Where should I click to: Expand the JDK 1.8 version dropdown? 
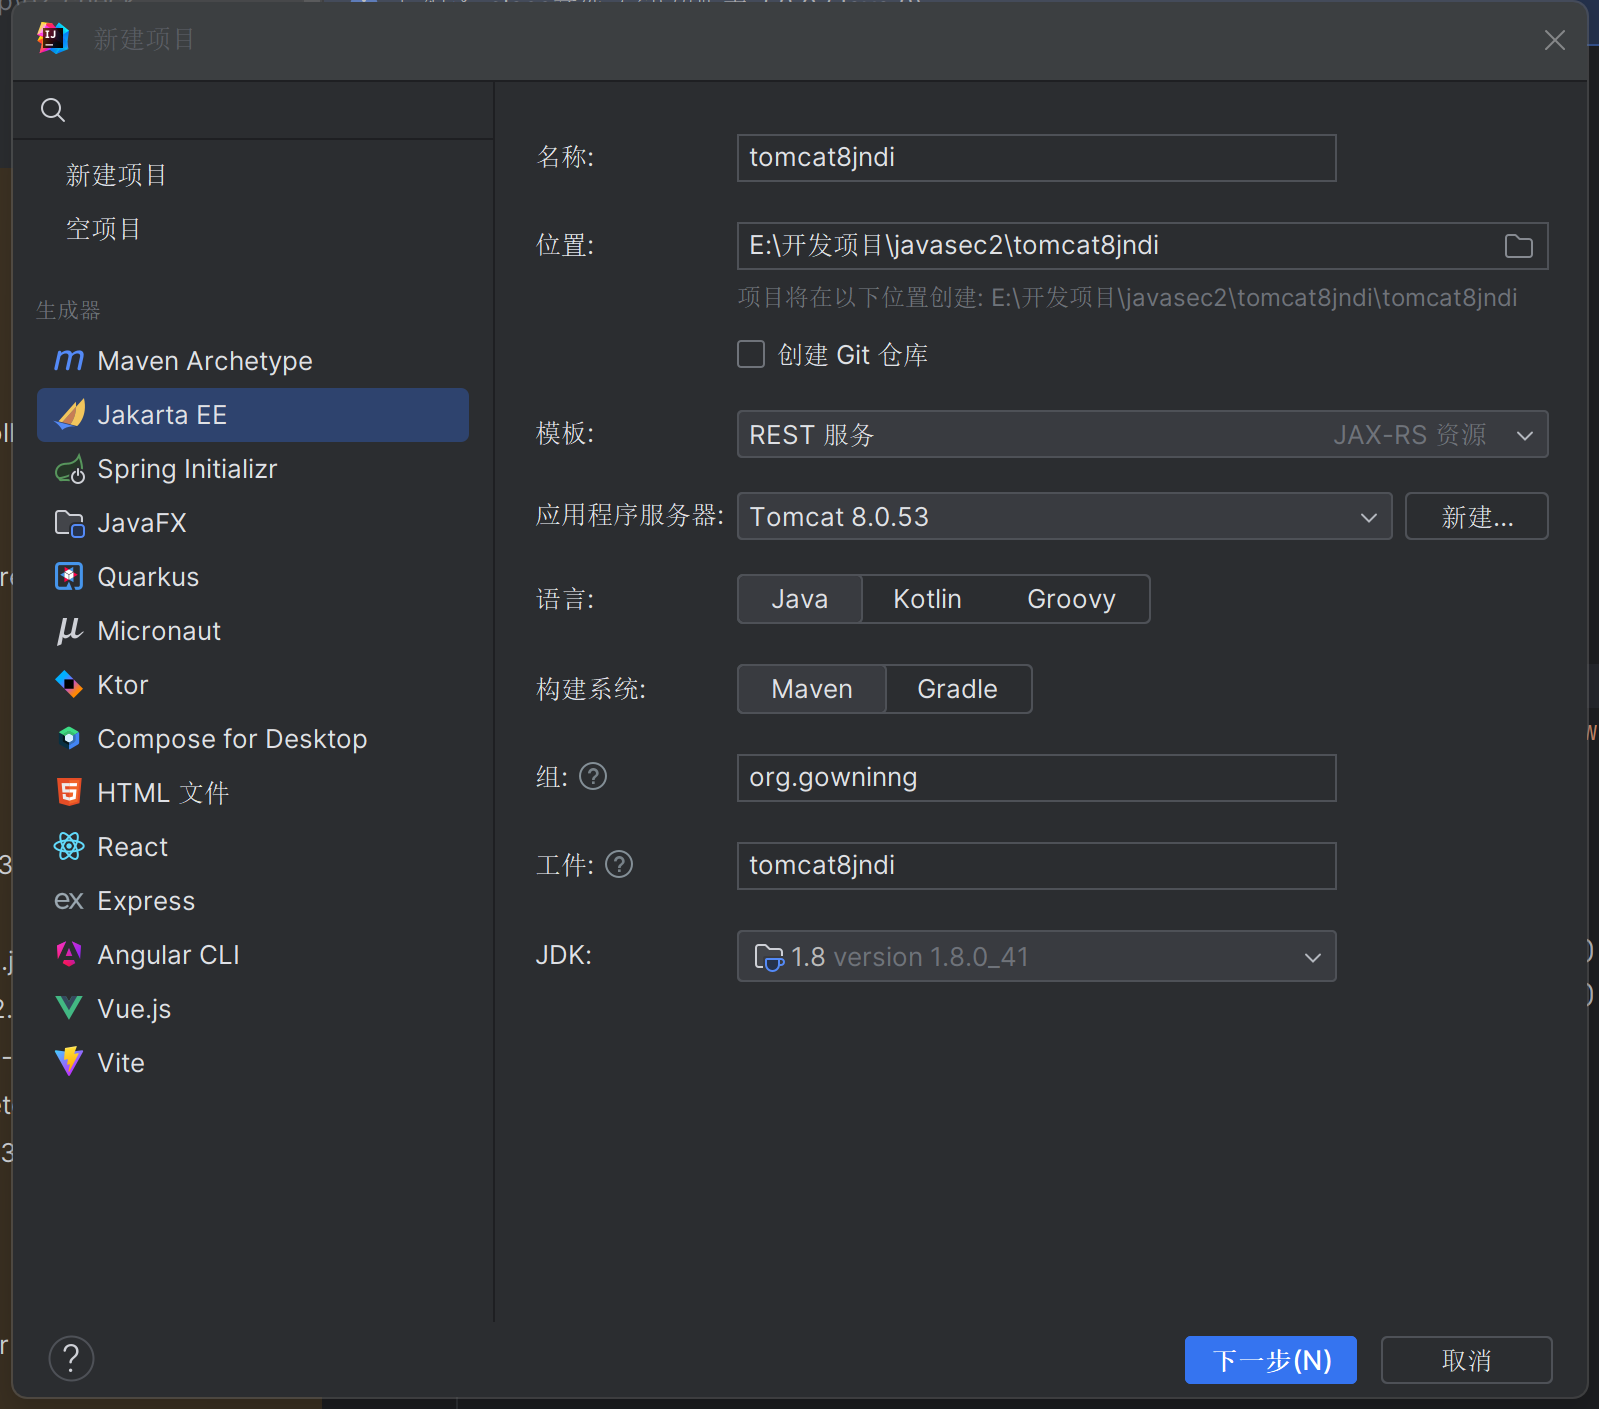point(1035,957)
